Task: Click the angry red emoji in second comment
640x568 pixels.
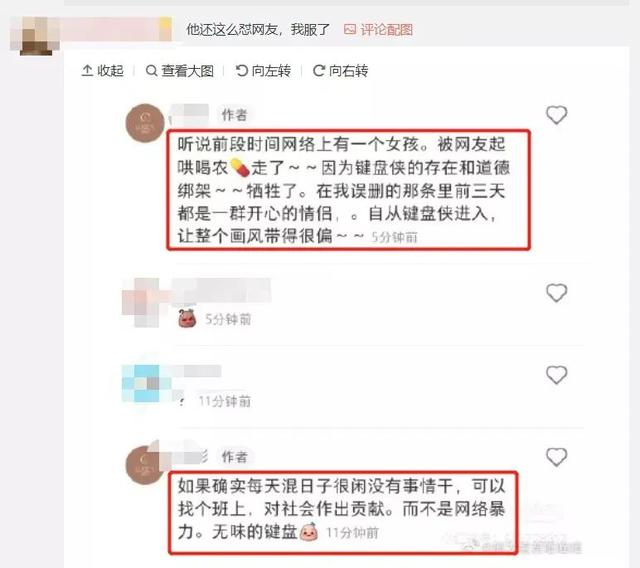Action: pos(187,319)
